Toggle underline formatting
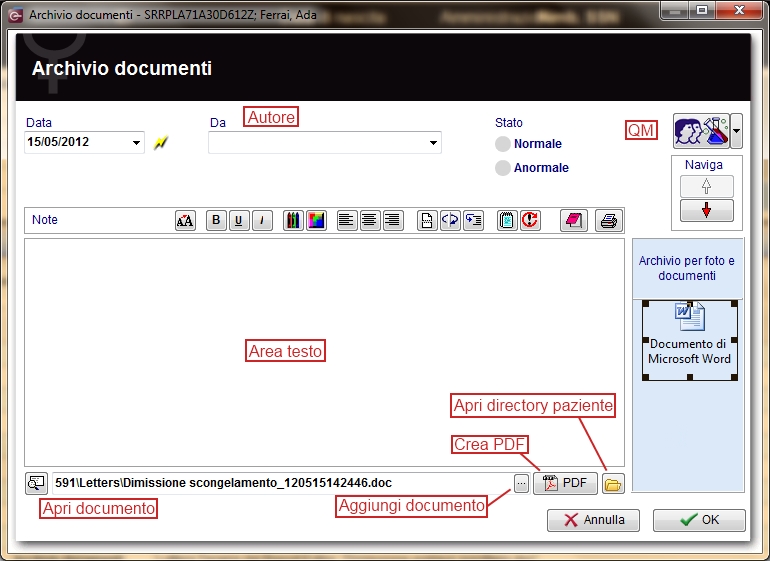770x561 pixels. pyautogui.click(x=239, y=221)
